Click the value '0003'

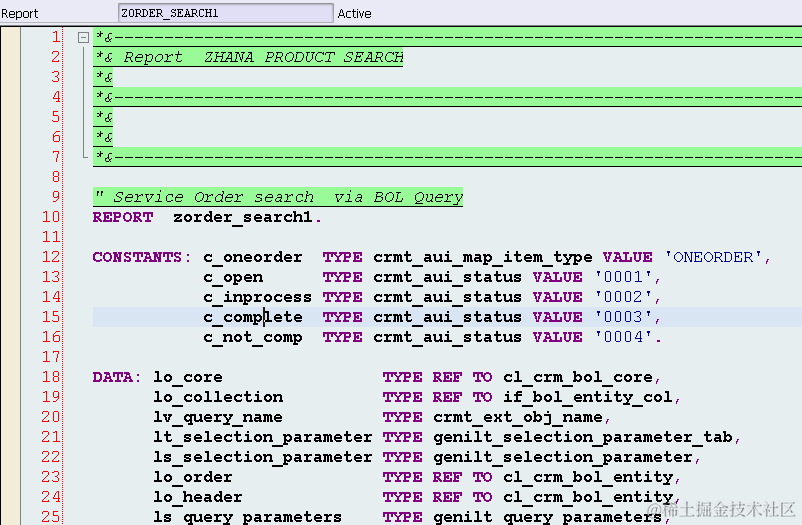point(623,317)
